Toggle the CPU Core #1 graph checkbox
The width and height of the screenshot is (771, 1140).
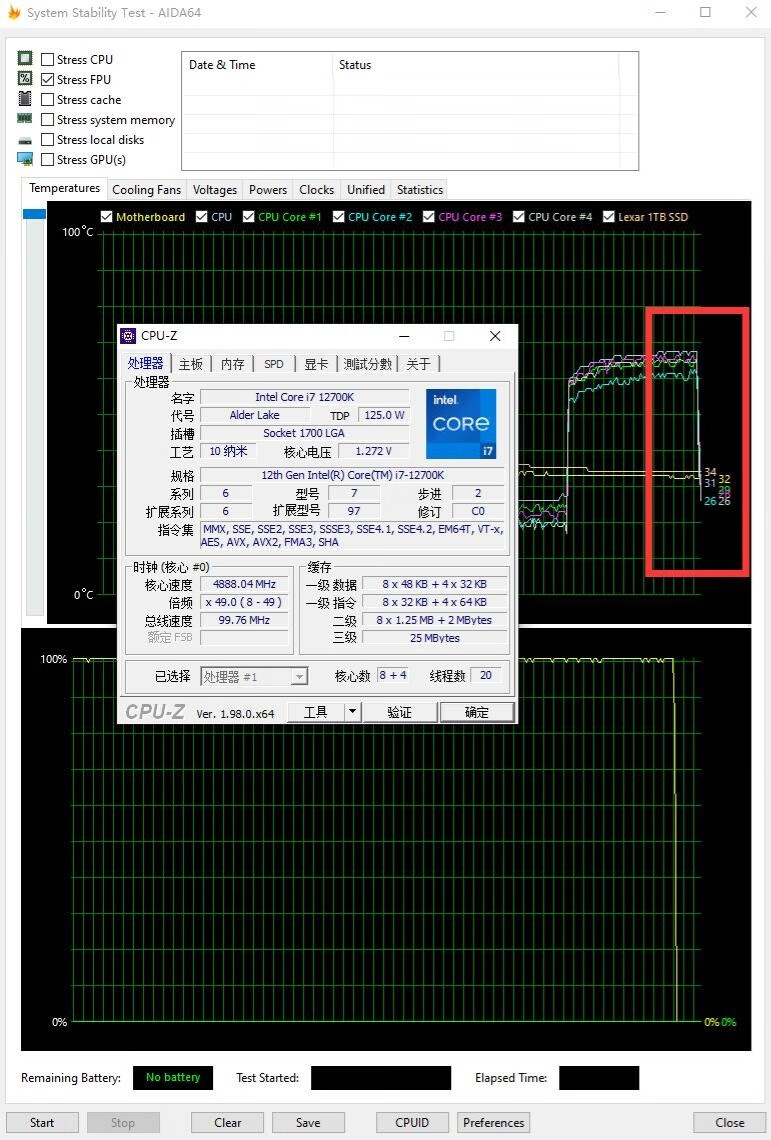coord(248,217)
